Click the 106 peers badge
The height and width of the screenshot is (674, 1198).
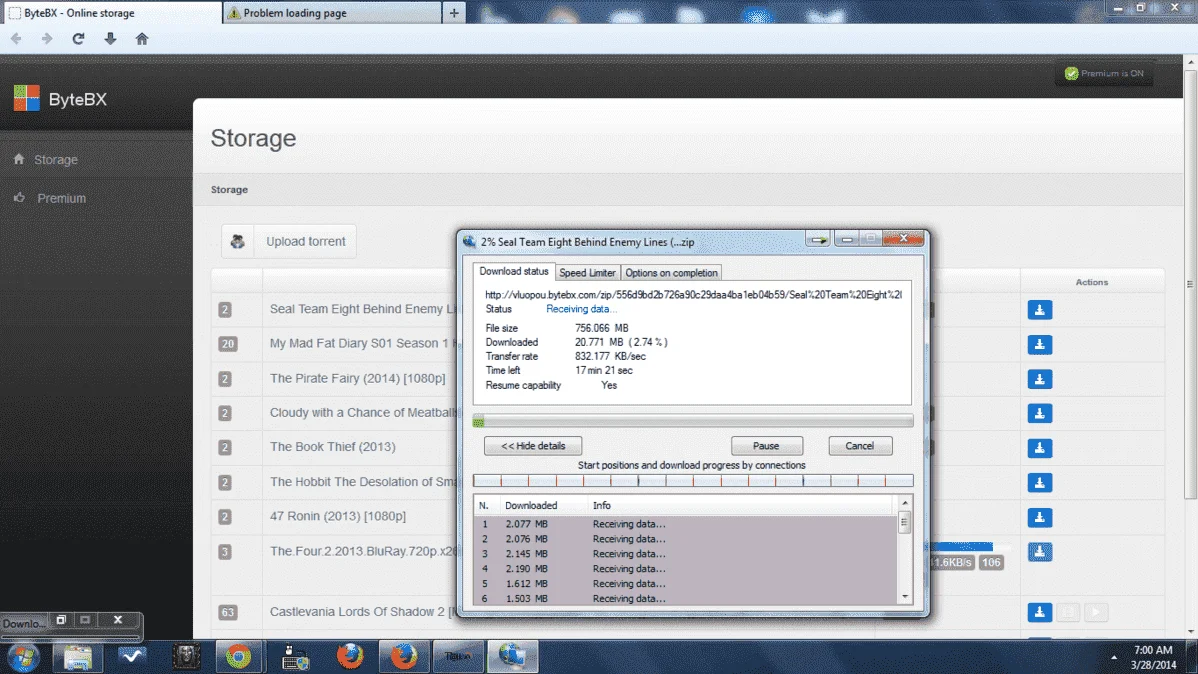[991, 562]
